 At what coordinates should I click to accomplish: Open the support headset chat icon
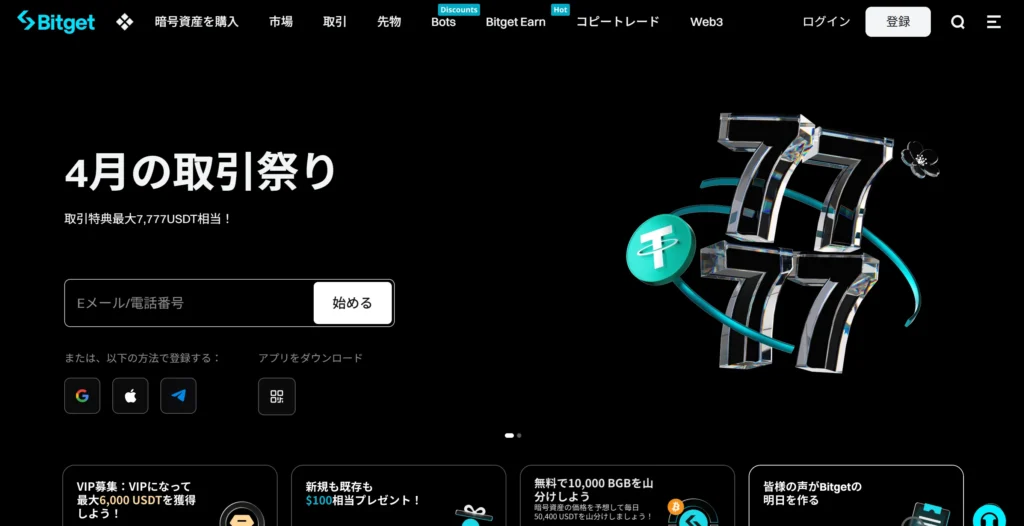point(989,516)
